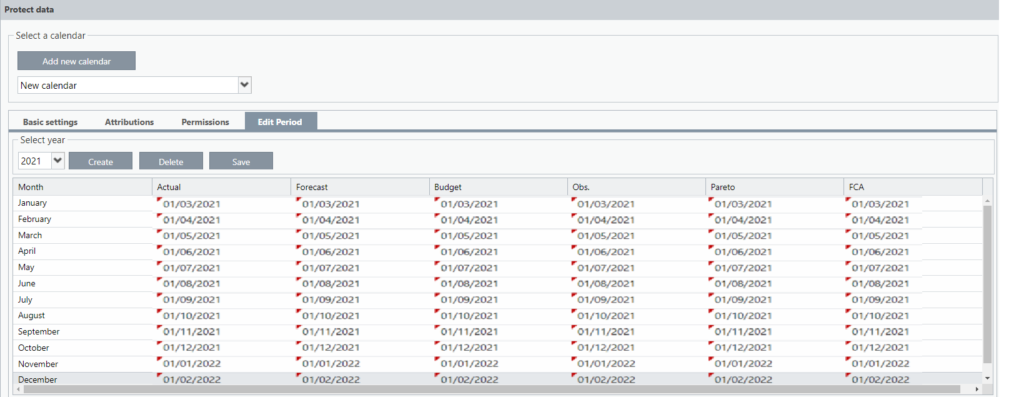The width and height of the screenshot is (1024, 397).
Task: Select the August row label
Action: [31, 315]
